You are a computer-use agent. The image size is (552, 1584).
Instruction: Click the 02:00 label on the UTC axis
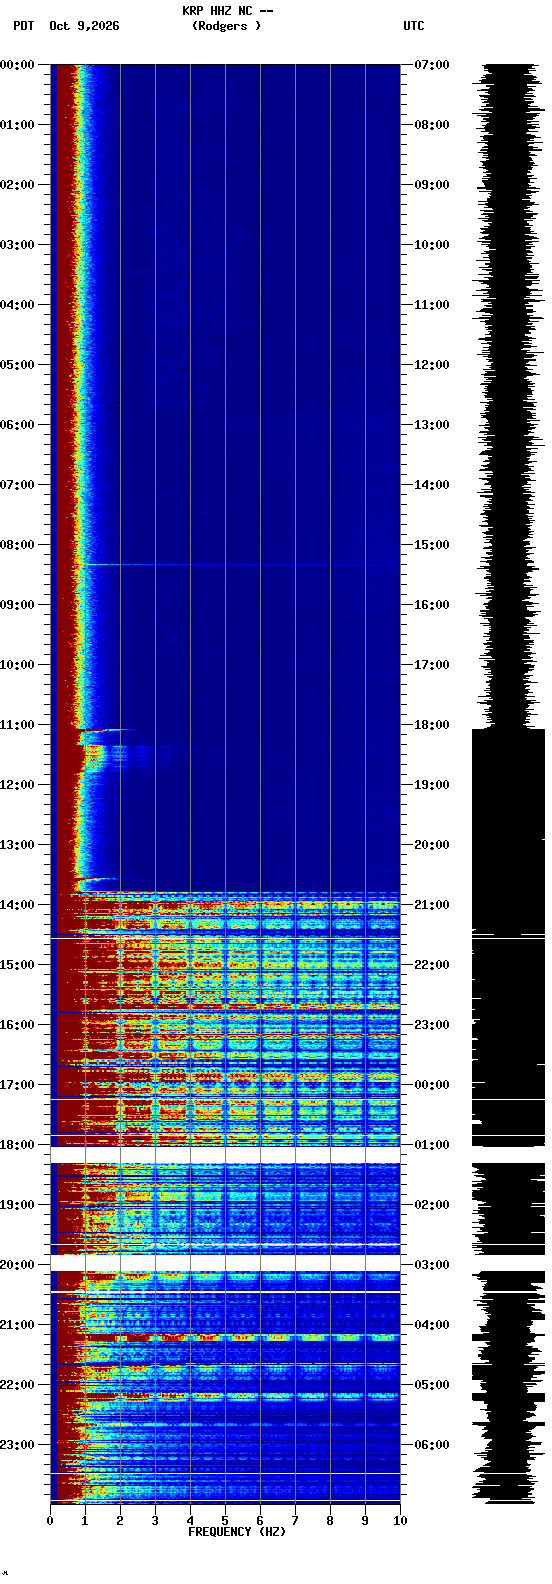(x=432, y=1205)
